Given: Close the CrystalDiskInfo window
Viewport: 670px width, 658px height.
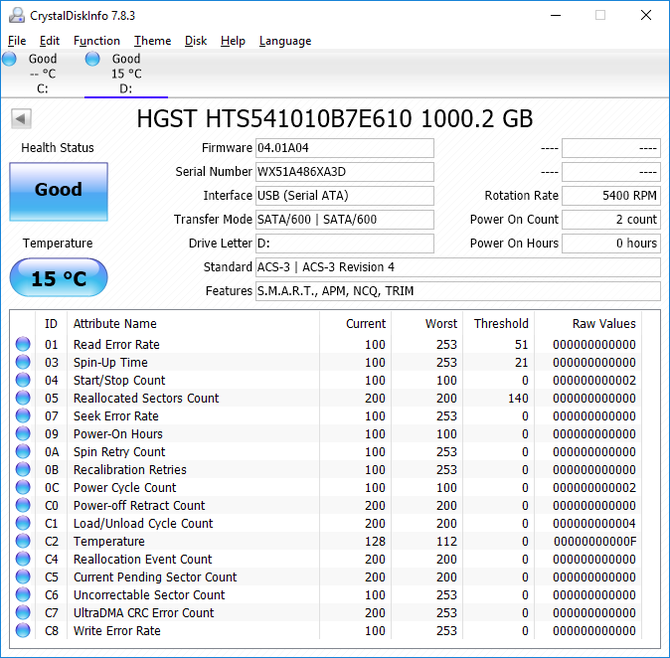Looking at the screenshot, I should [x=646, y=15].
